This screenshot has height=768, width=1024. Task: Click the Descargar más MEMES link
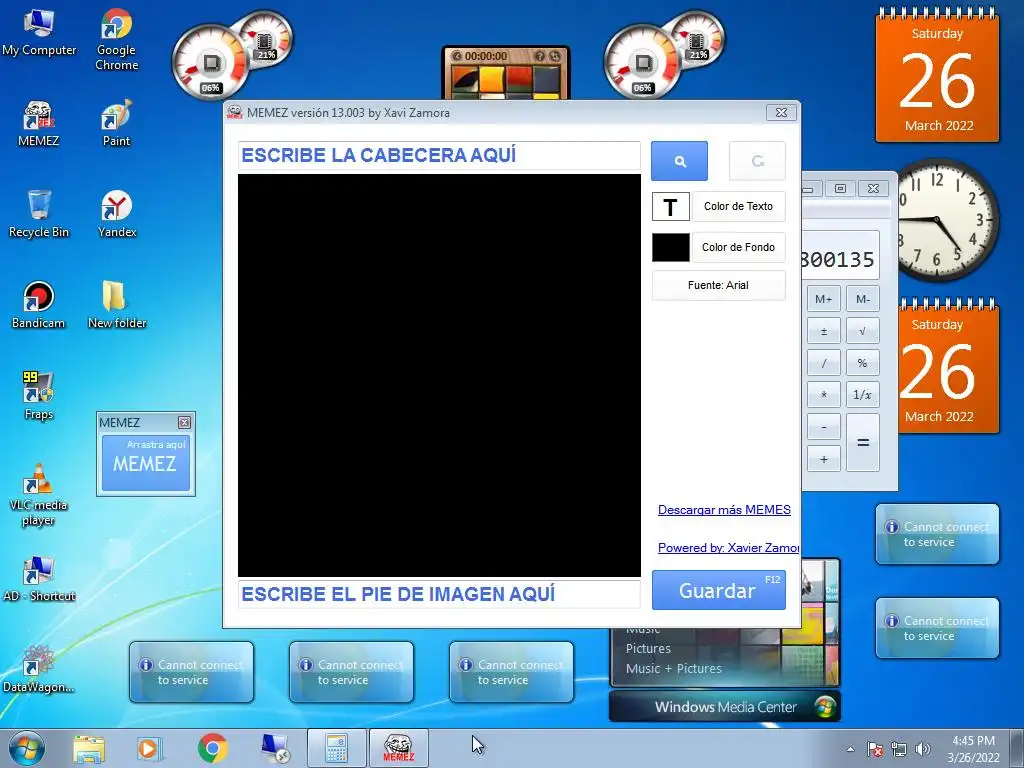(x=724, y=510)
